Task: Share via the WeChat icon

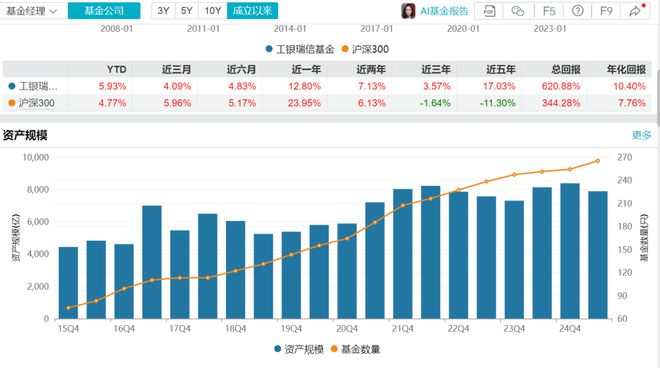Action: pos(518,11)
